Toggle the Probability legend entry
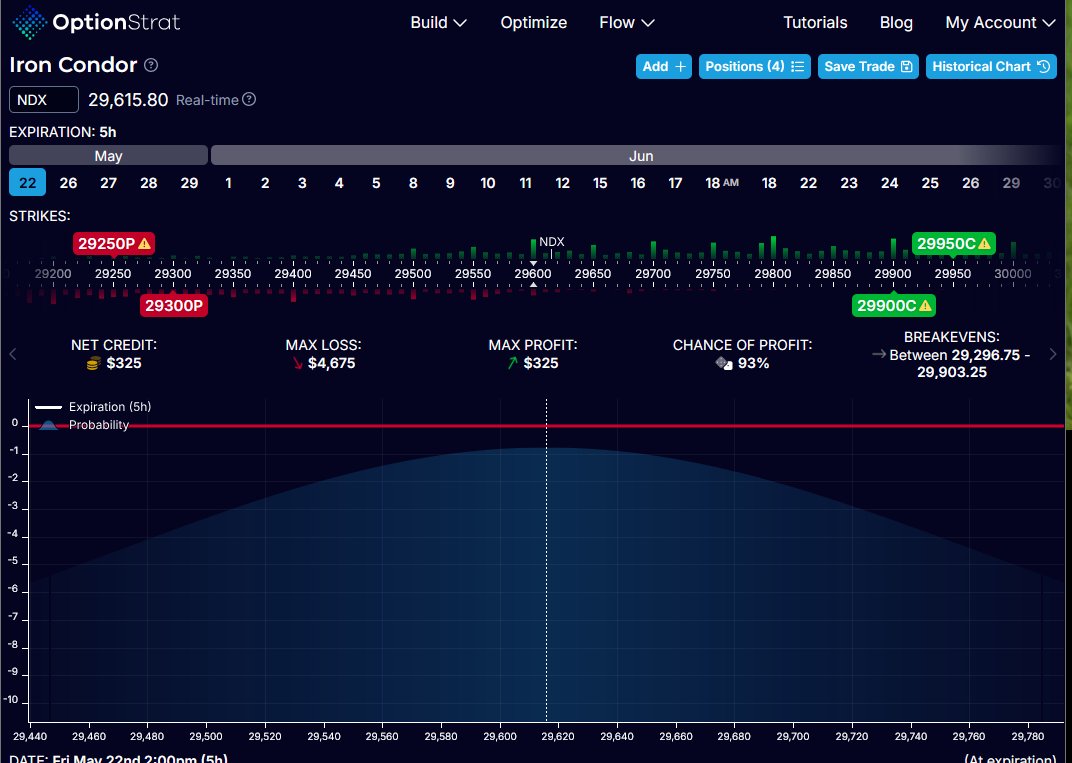This screenshot has width=1072, height=763. pos(83,425)
